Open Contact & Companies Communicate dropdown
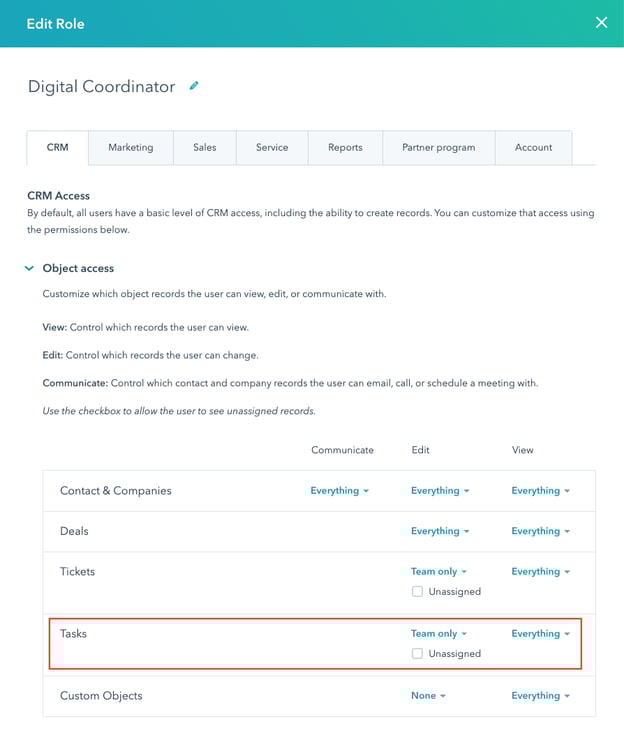624x742 pixels. [x=339, y=491]
